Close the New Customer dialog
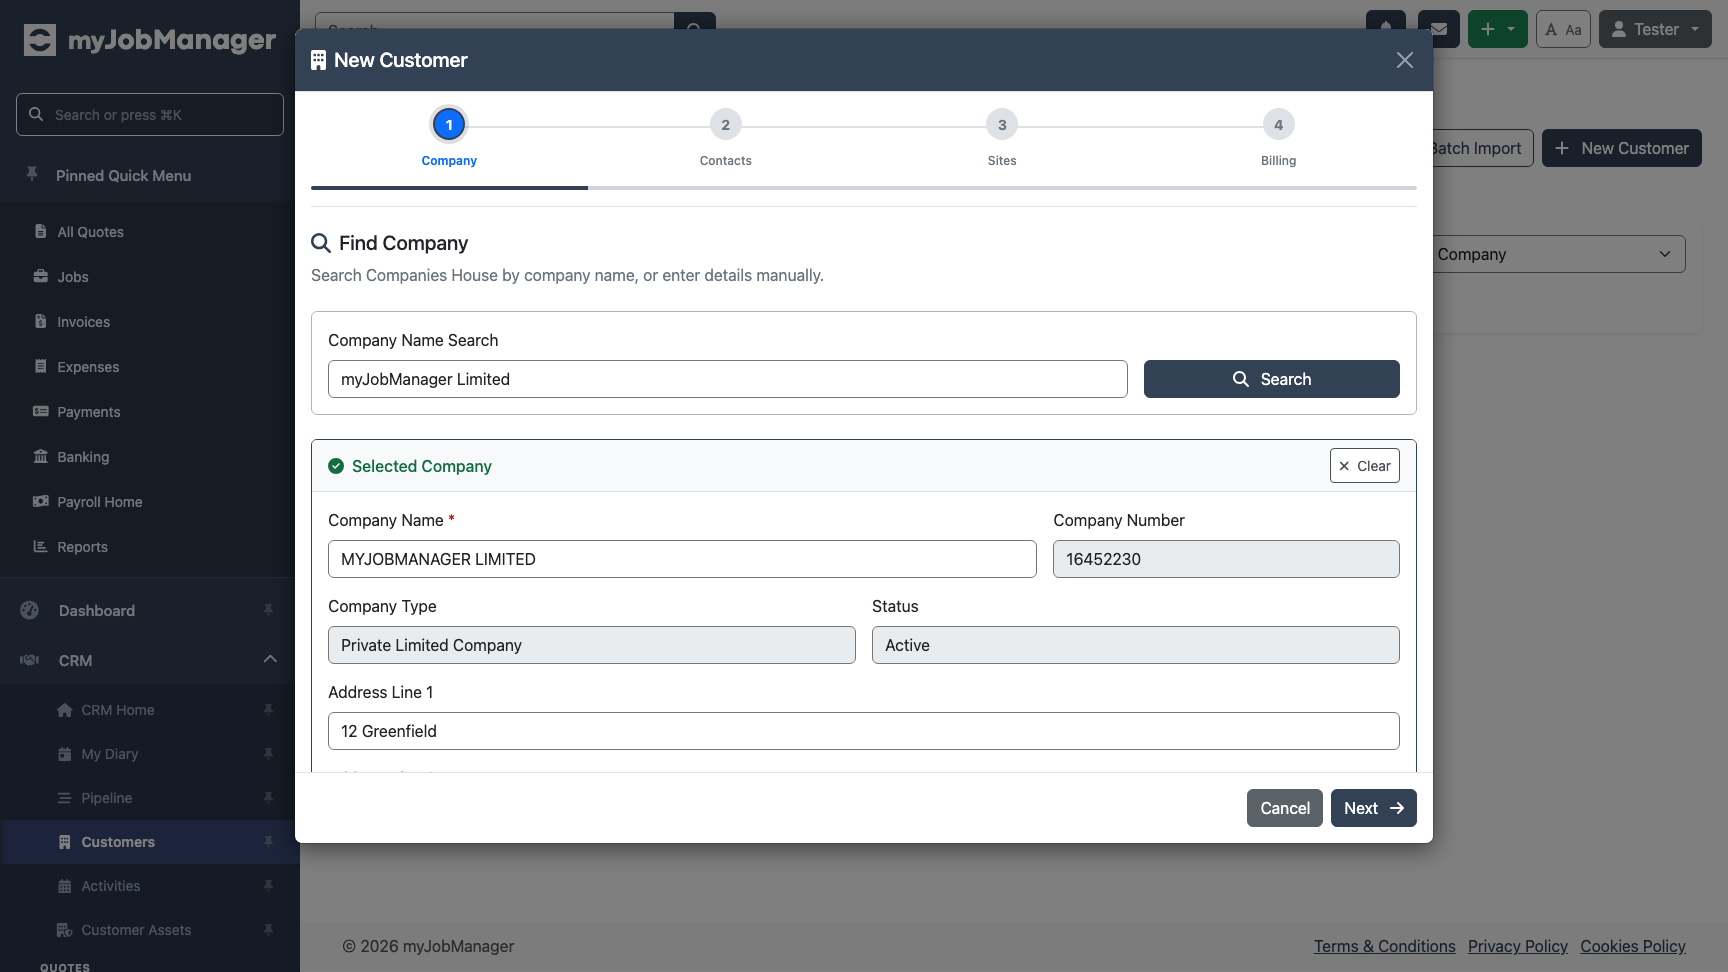1728x972 pixels. tap(1405, 60)
